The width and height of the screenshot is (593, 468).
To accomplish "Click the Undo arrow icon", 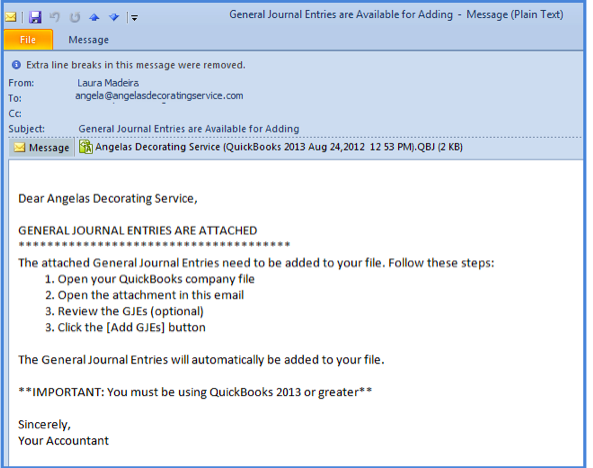I will click(x=55, y=17).
